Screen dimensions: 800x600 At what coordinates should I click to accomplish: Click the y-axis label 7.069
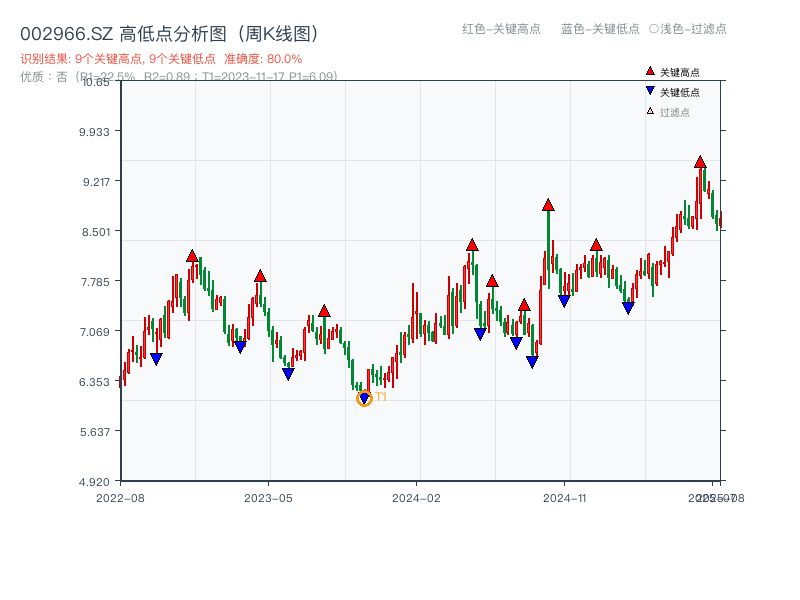95,332
